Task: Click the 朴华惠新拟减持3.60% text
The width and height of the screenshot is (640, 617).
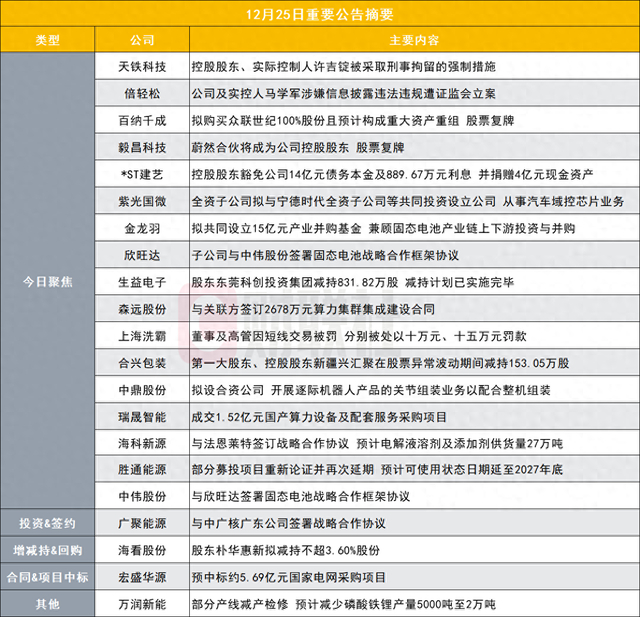Action: click(x=286, y=550)
